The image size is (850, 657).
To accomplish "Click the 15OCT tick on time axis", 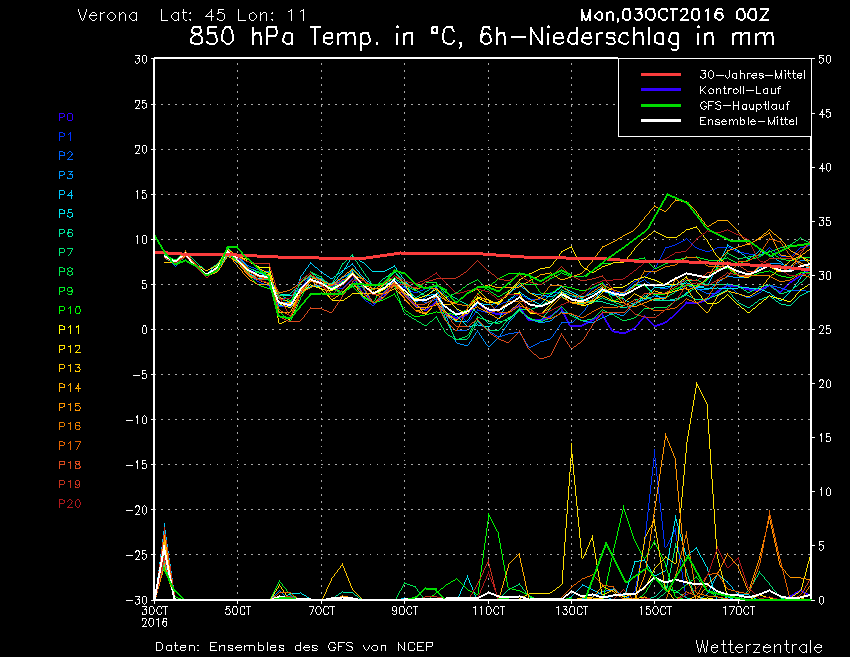I will (655, 610).
